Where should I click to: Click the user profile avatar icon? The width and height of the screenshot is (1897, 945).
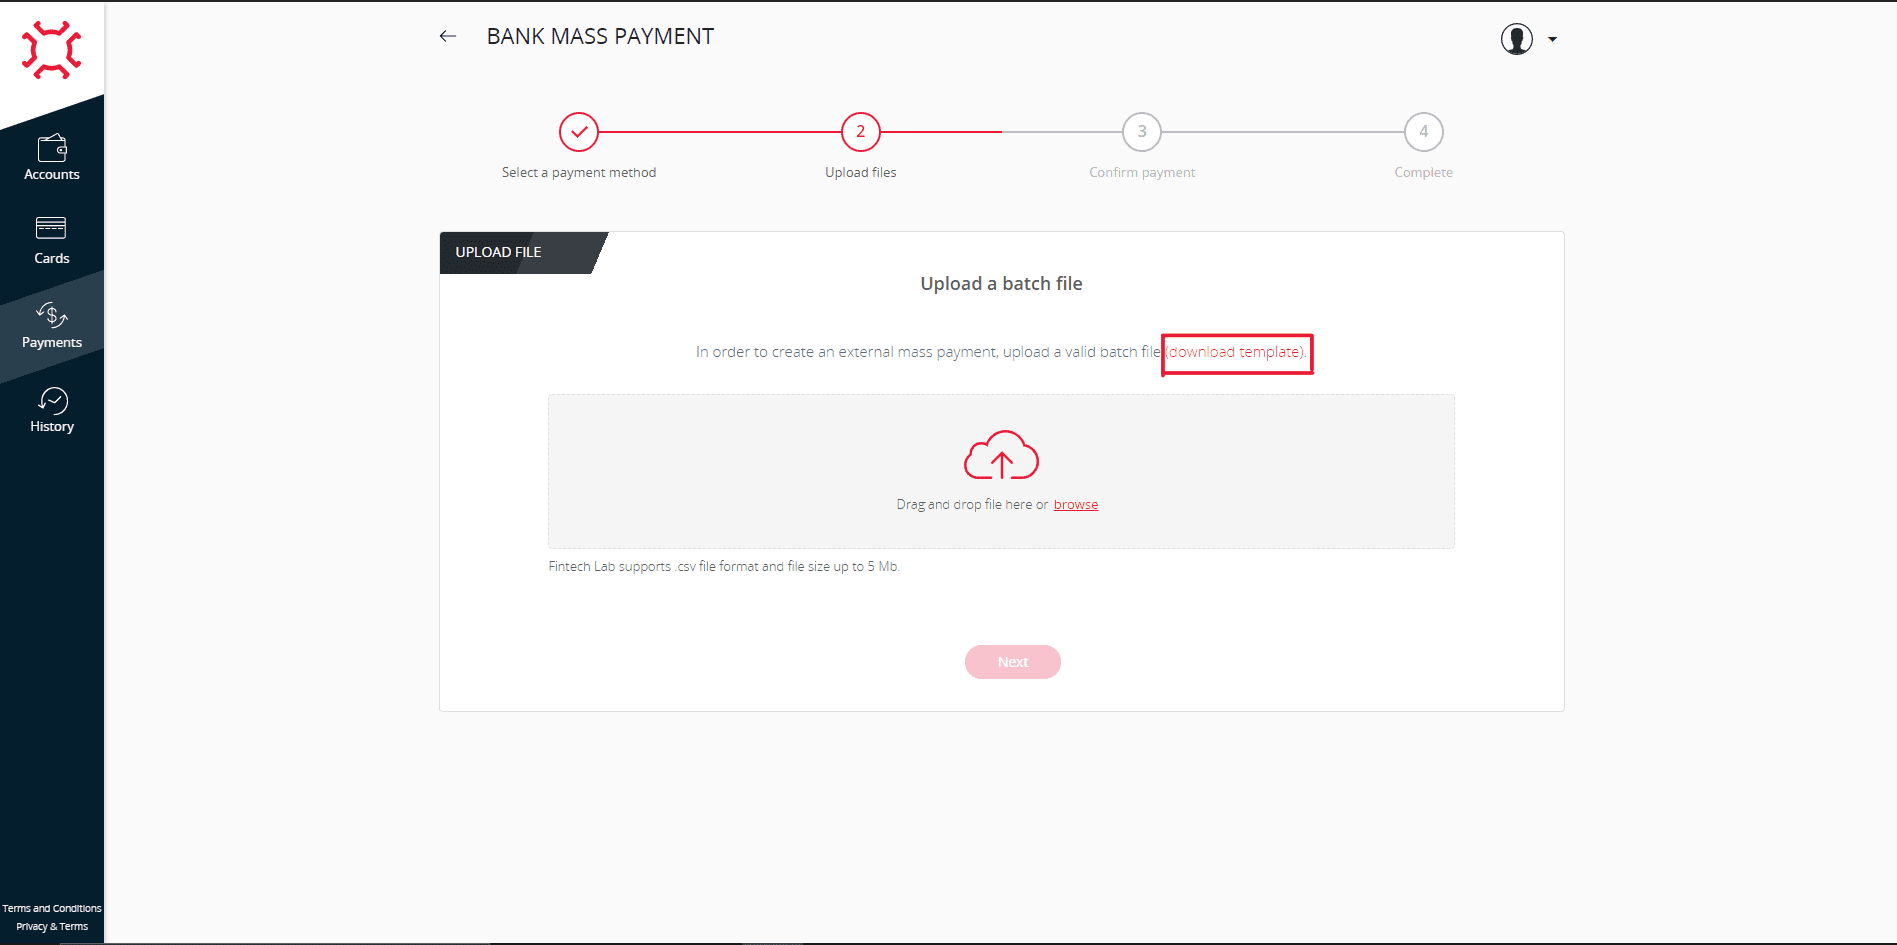[1516, 39]
